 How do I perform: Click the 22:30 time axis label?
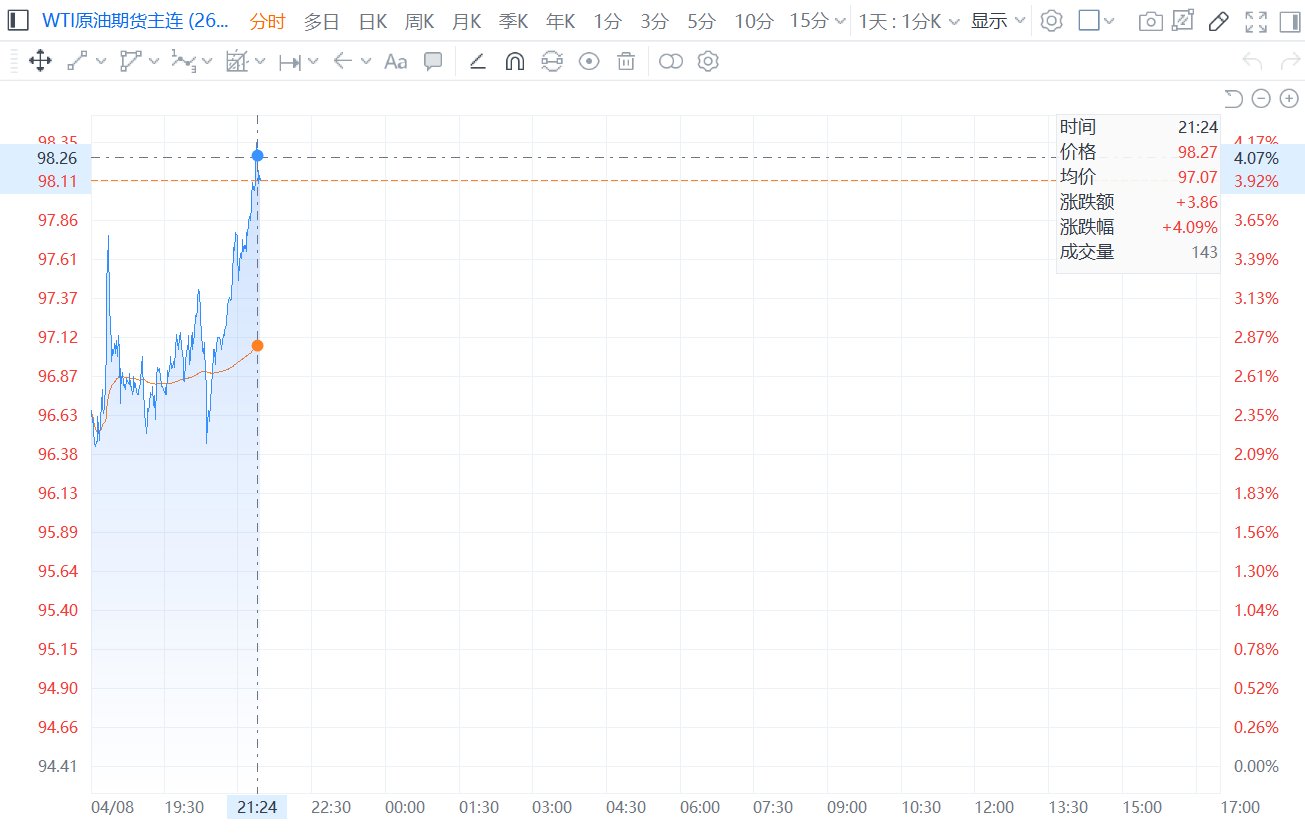pyautogui.click(x=331, y=807)
